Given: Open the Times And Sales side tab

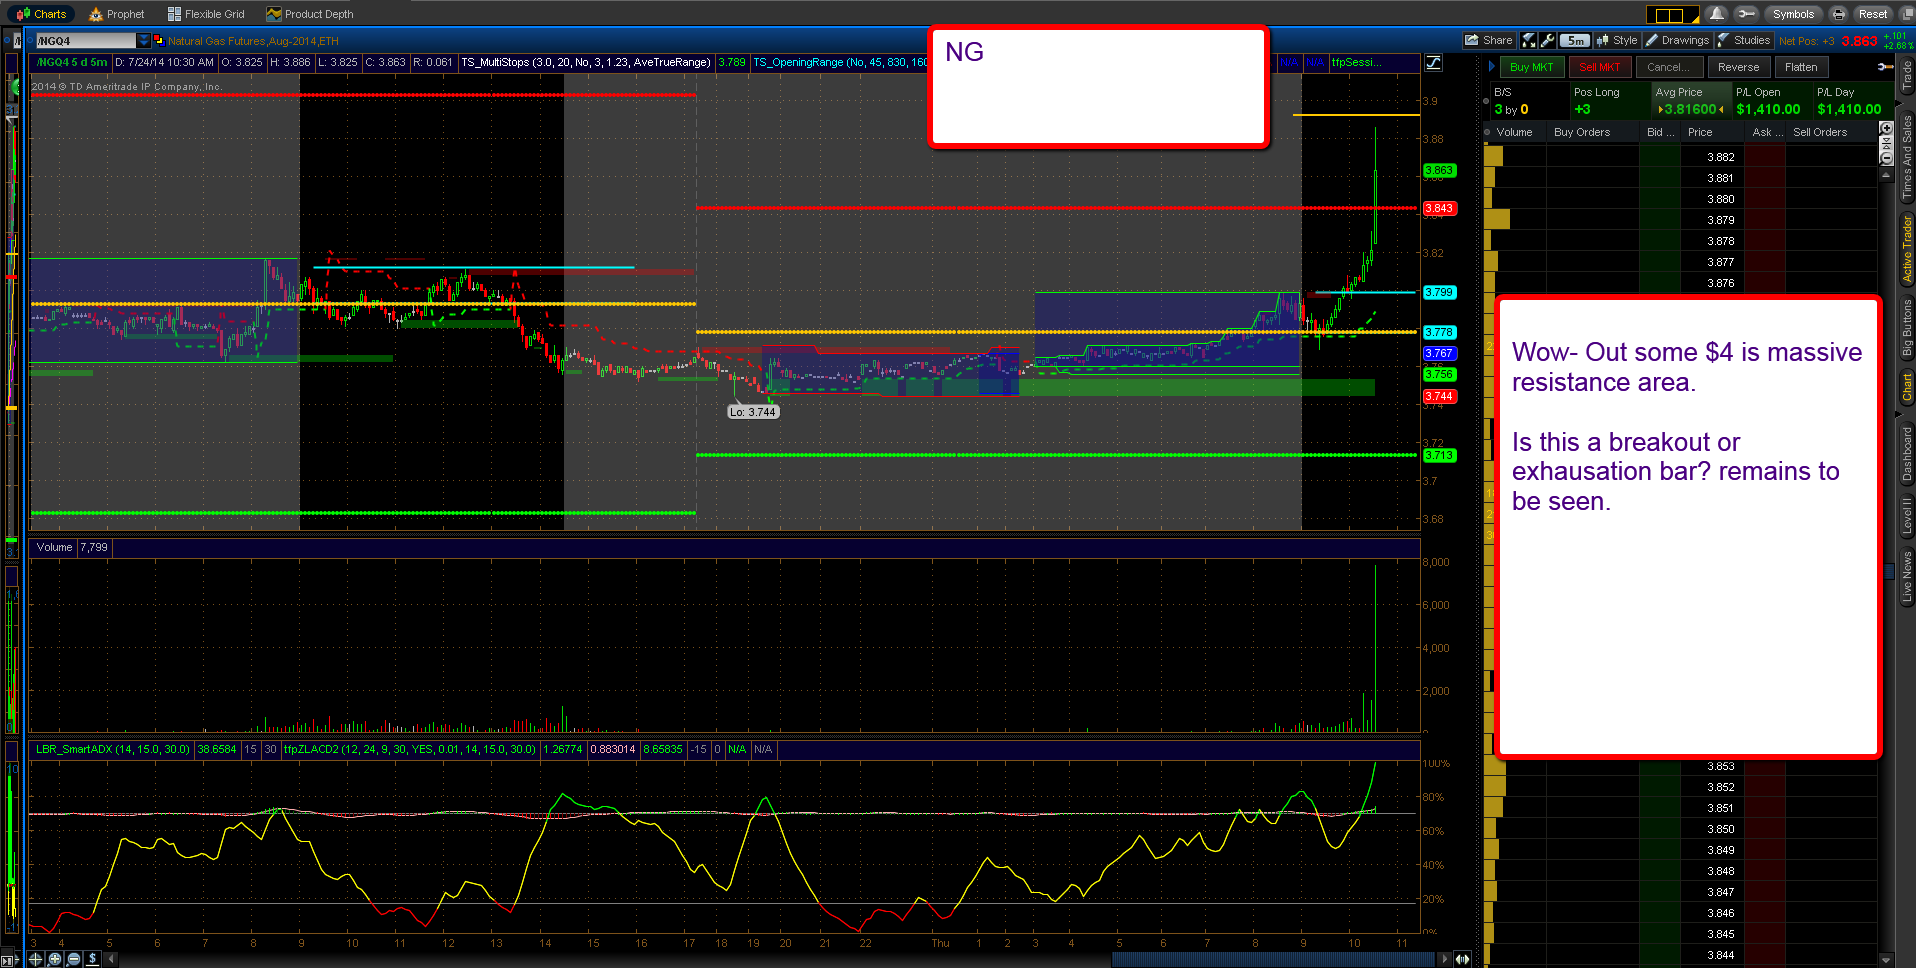Looking at the screenshot, I should (1906, 155).
